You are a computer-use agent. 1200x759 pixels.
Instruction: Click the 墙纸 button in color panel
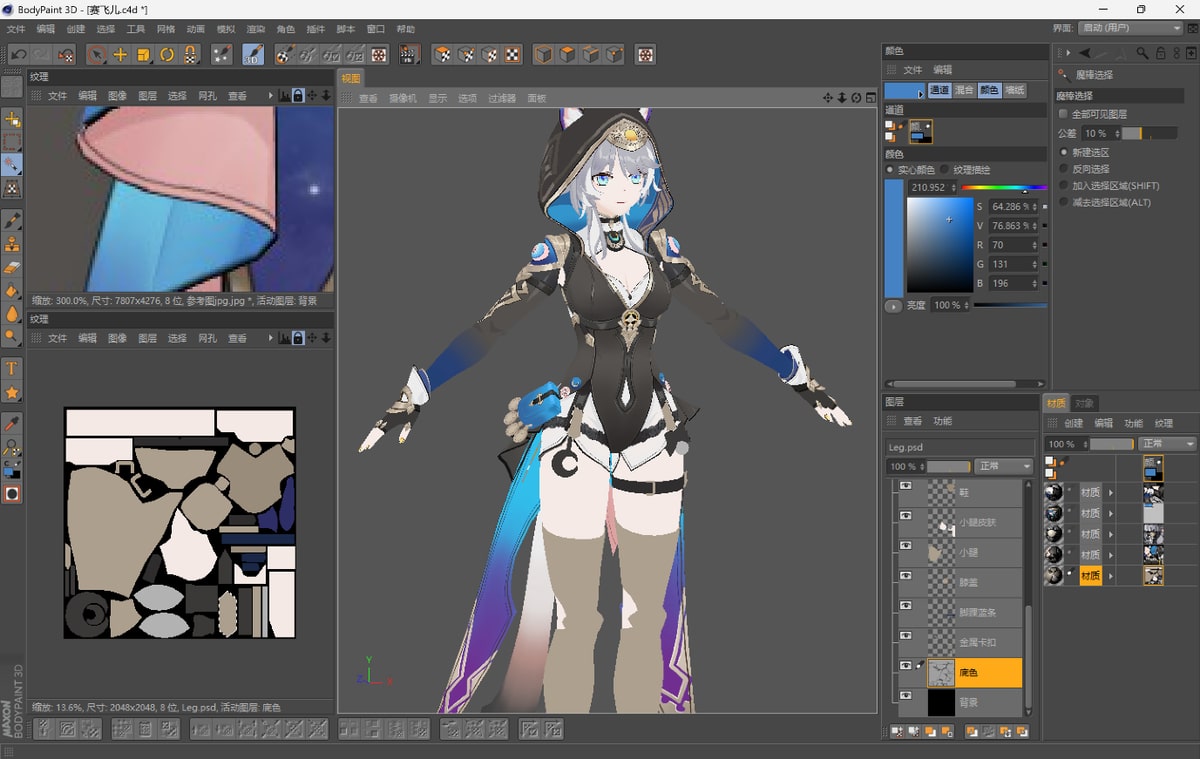click(x=1015, y=90)
